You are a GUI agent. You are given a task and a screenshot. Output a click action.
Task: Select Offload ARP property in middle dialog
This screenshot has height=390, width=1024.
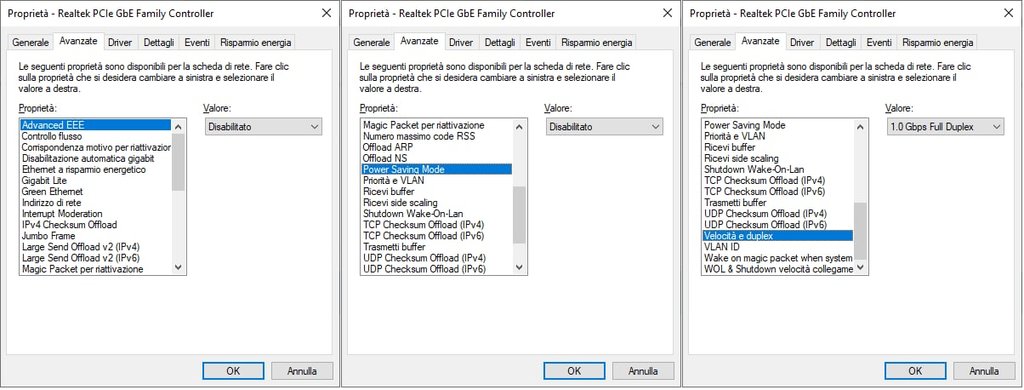pos(384,147)
